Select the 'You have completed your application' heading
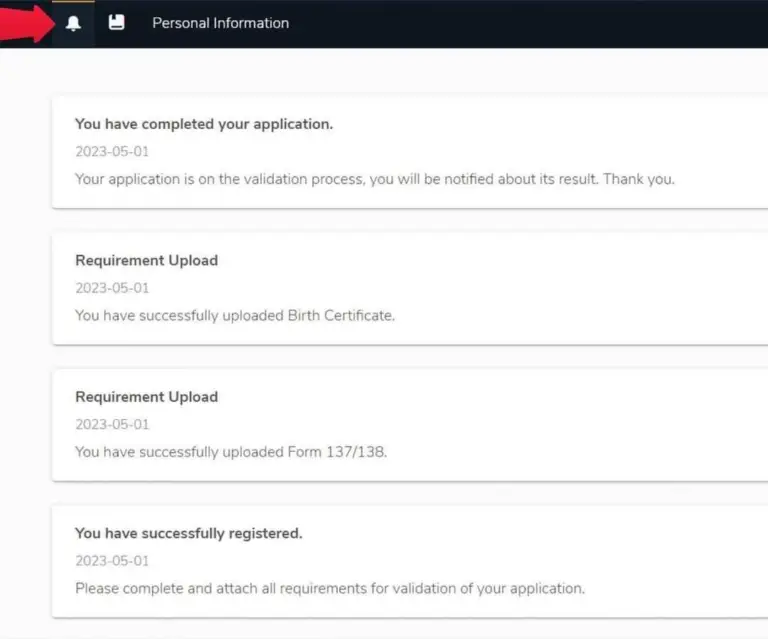 (204, 124)
